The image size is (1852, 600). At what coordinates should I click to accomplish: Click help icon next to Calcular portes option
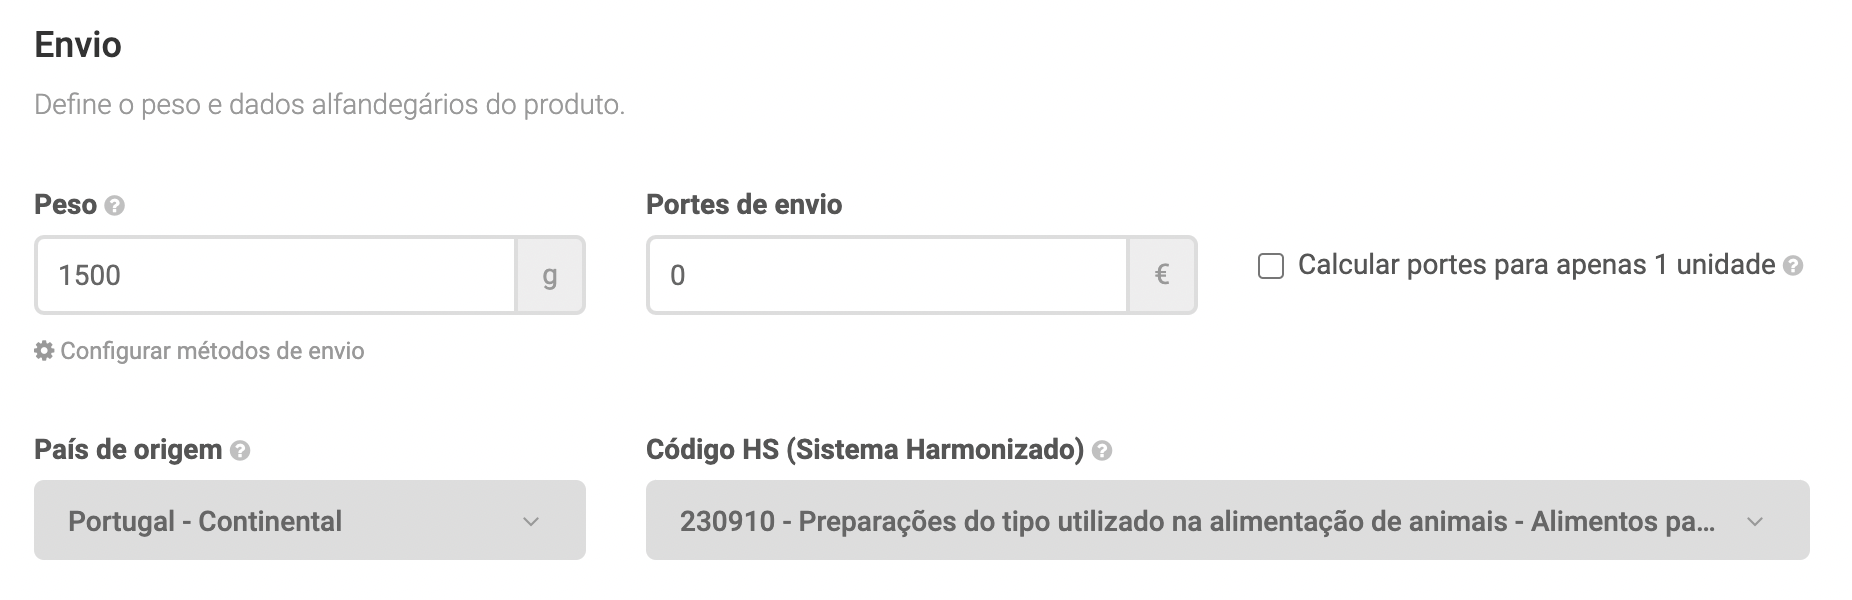[1793, 266]
